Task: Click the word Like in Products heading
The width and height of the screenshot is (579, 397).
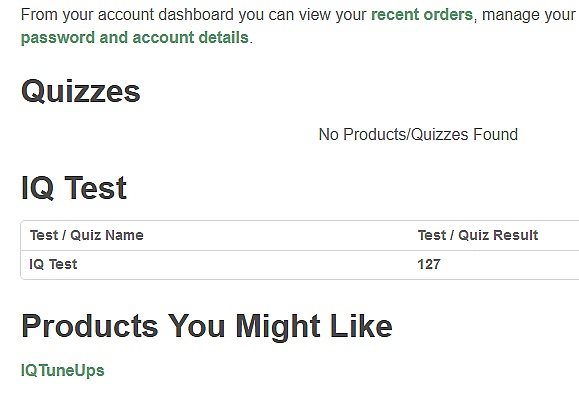Action: coord(361,326)
